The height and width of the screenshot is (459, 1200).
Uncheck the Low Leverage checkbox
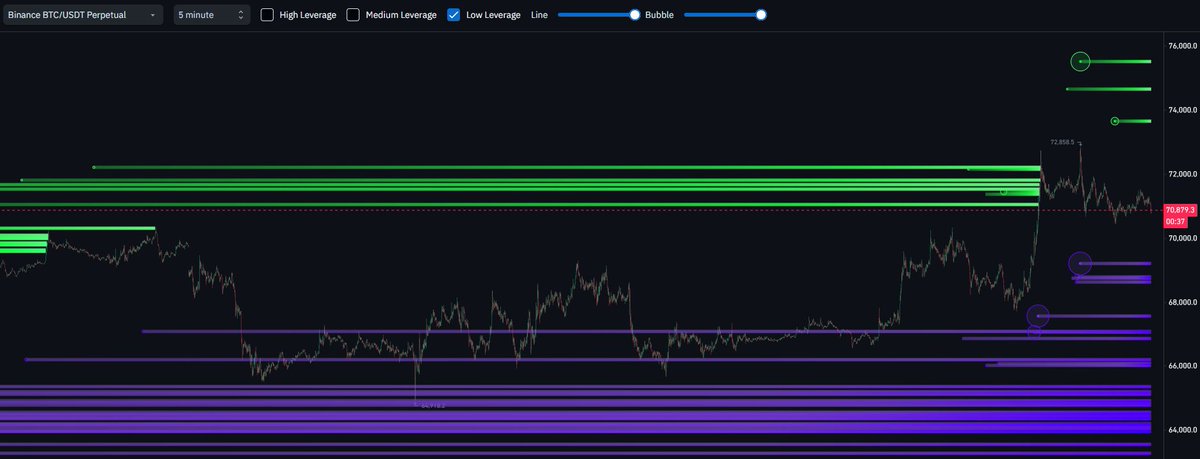coord(454,15)
